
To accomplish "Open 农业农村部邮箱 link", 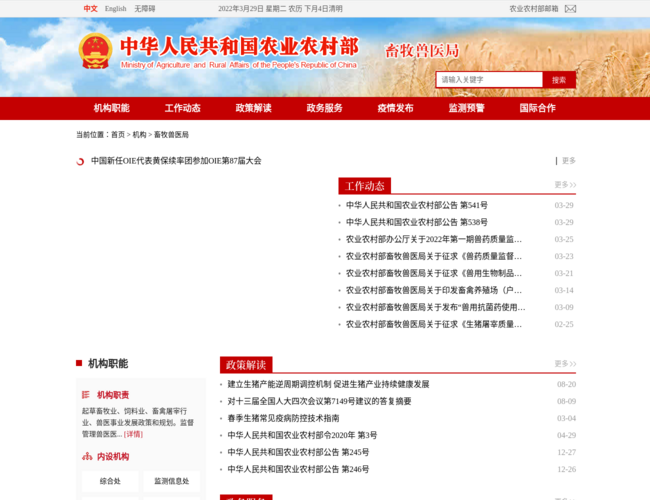I will (534, 9).
